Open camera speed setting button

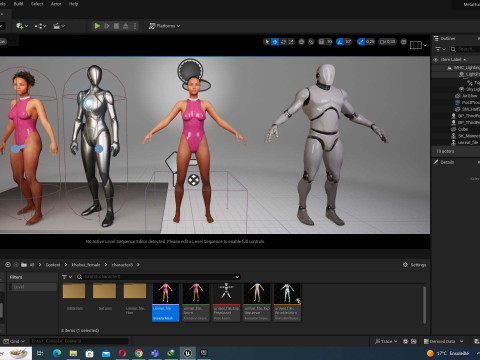(x=388, y=42)
